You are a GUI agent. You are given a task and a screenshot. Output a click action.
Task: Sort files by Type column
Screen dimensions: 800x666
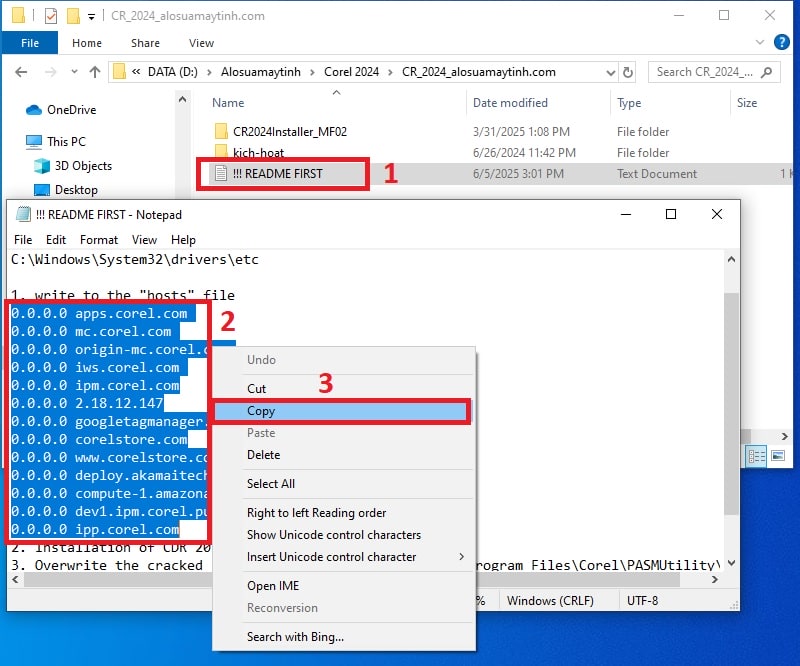[x=629, y=103]
